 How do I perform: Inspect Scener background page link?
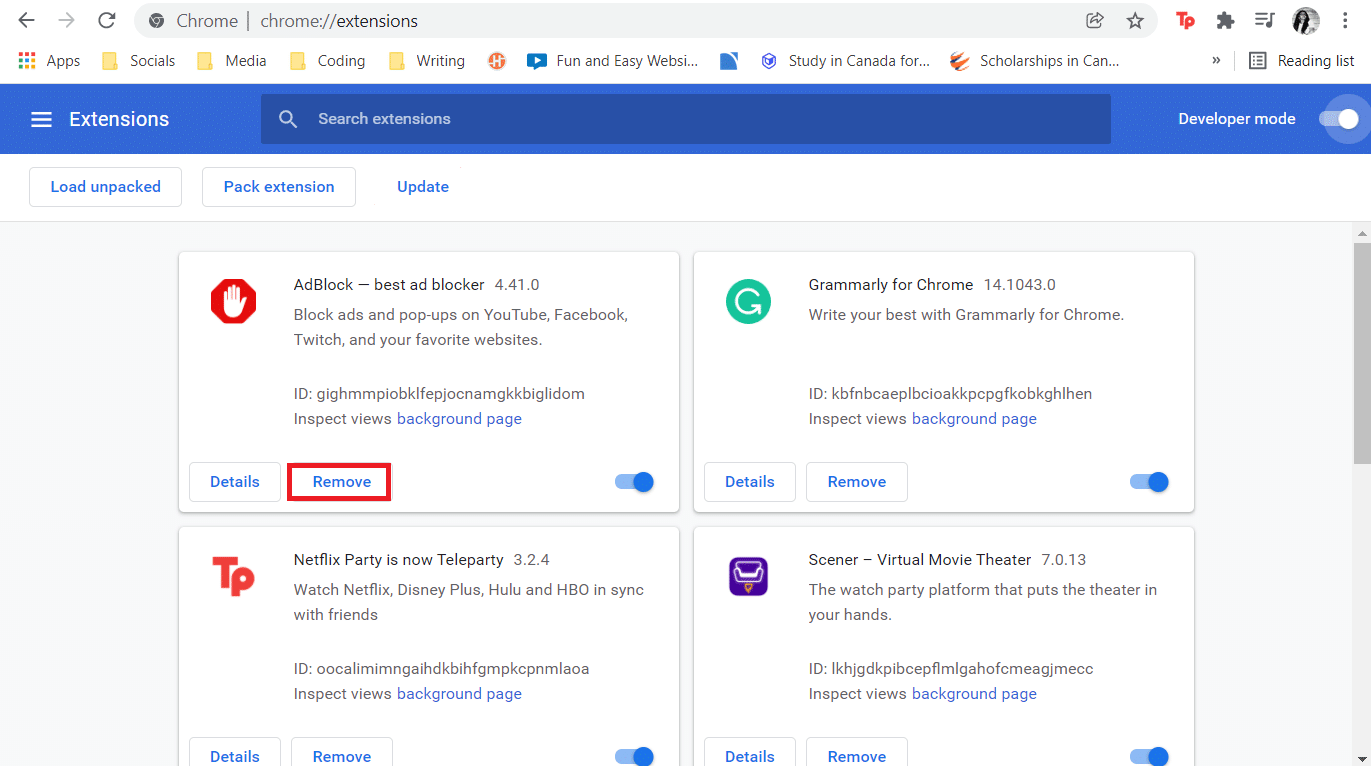[974, 694]
